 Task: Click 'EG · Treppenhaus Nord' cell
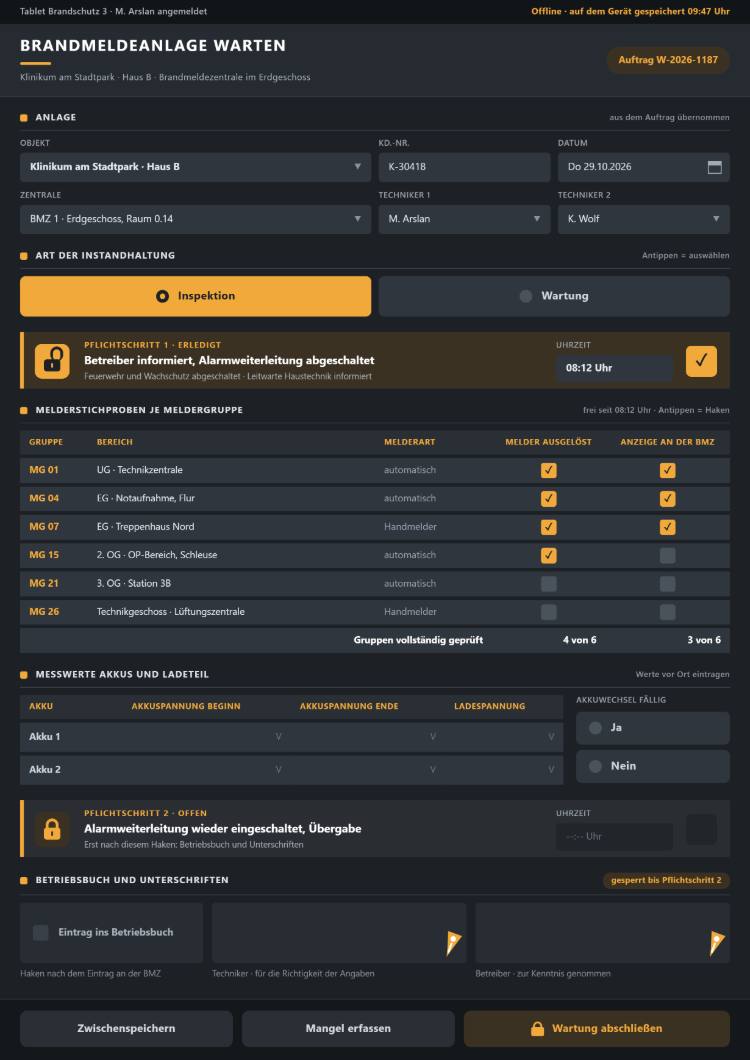click(146, 527)
